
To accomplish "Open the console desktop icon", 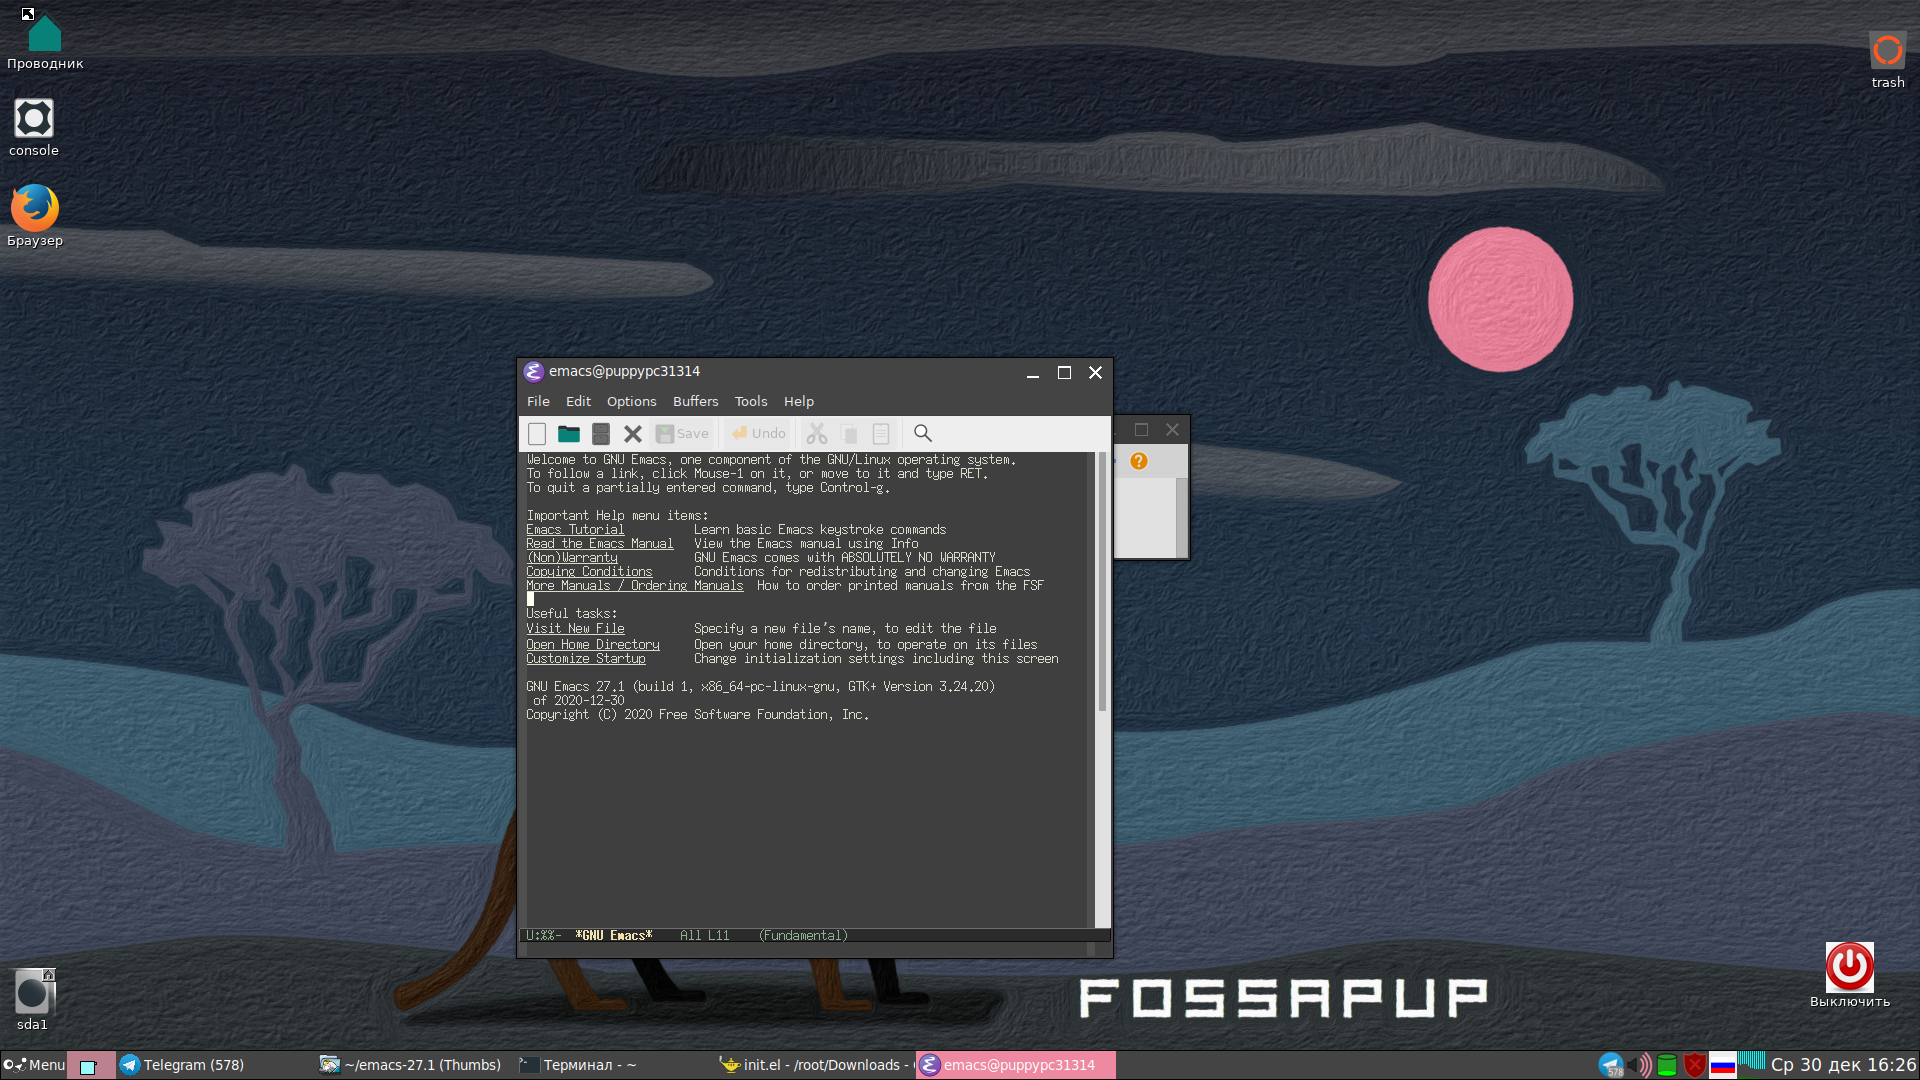I will (34, 127).
